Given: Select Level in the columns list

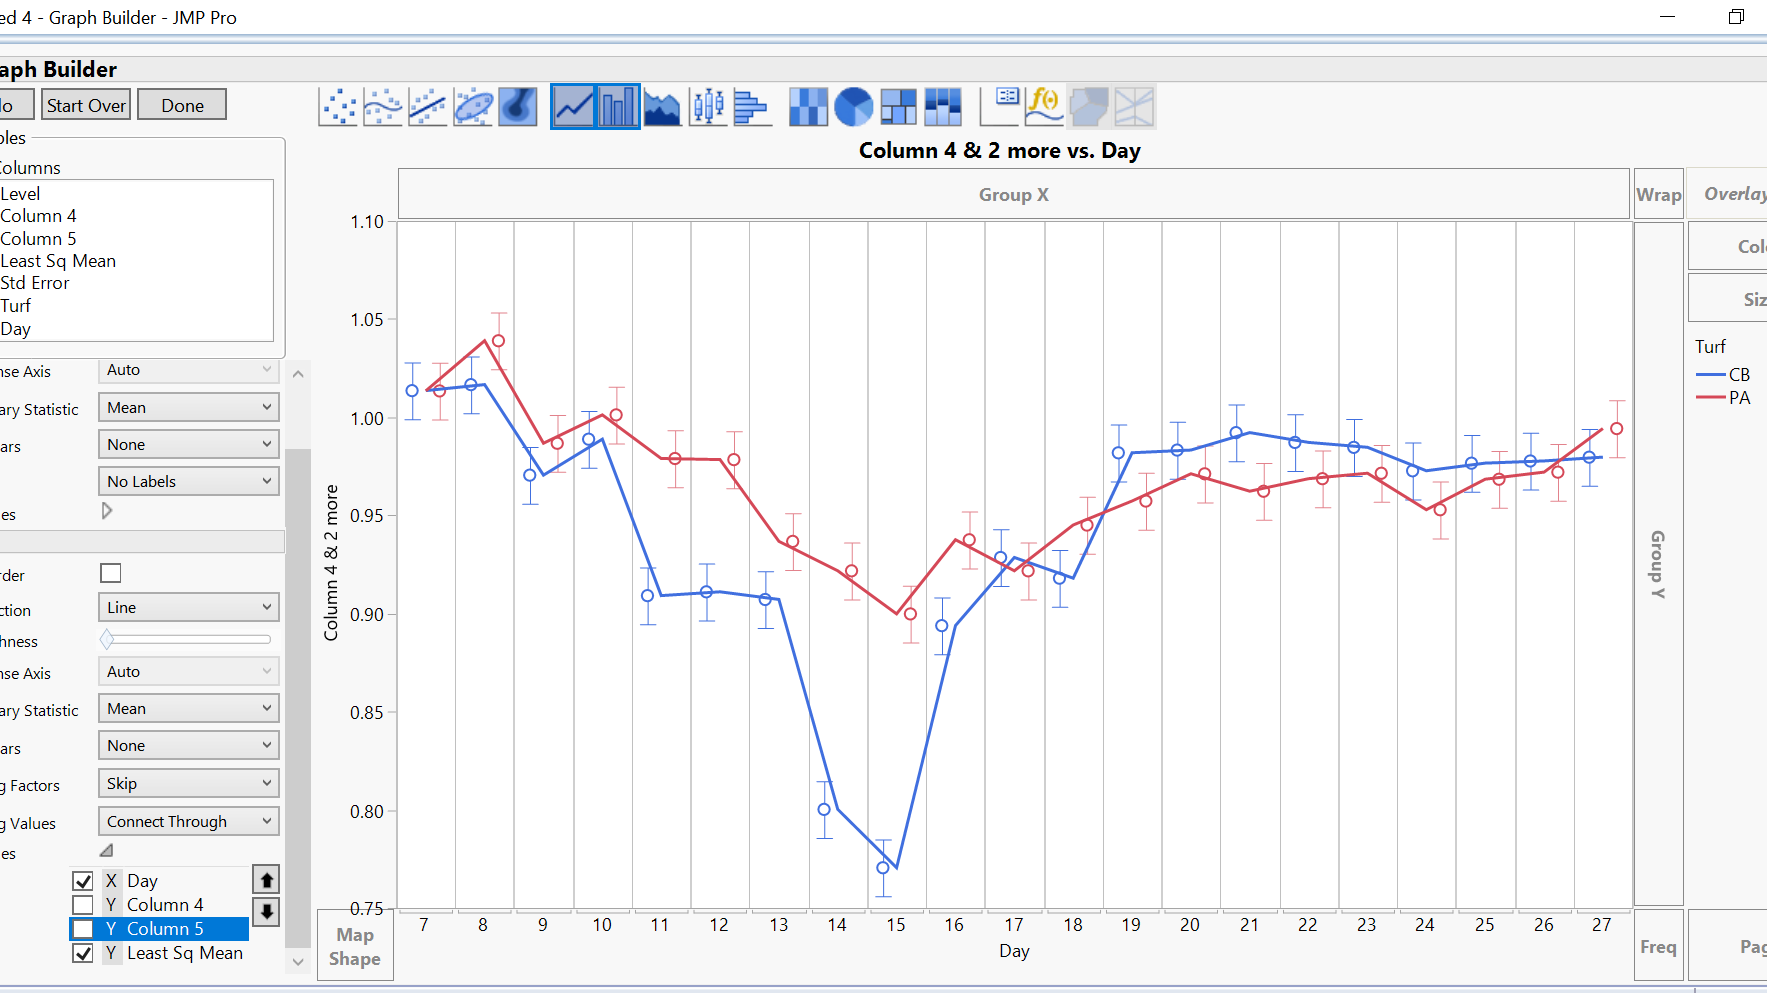Looking at the screenshot, I should tap(20, 194).
